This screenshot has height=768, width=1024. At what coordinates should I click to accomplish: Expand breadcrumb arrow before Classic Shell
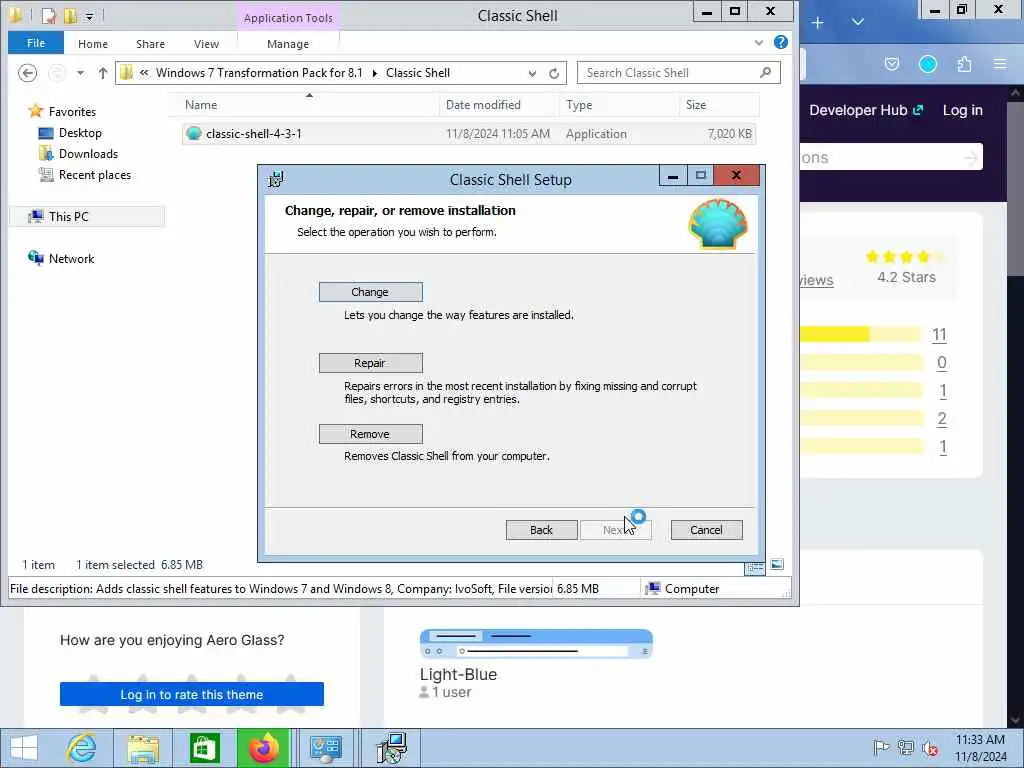375,73
